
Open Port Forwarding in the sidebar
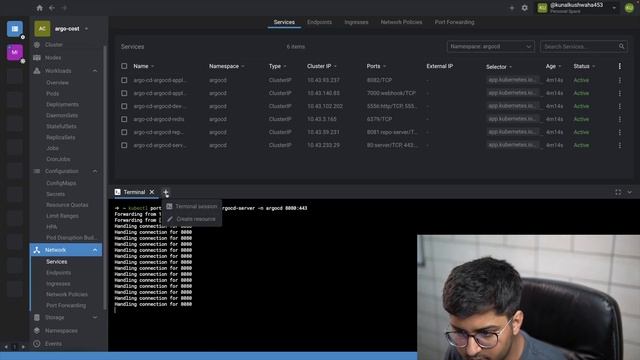66,305
